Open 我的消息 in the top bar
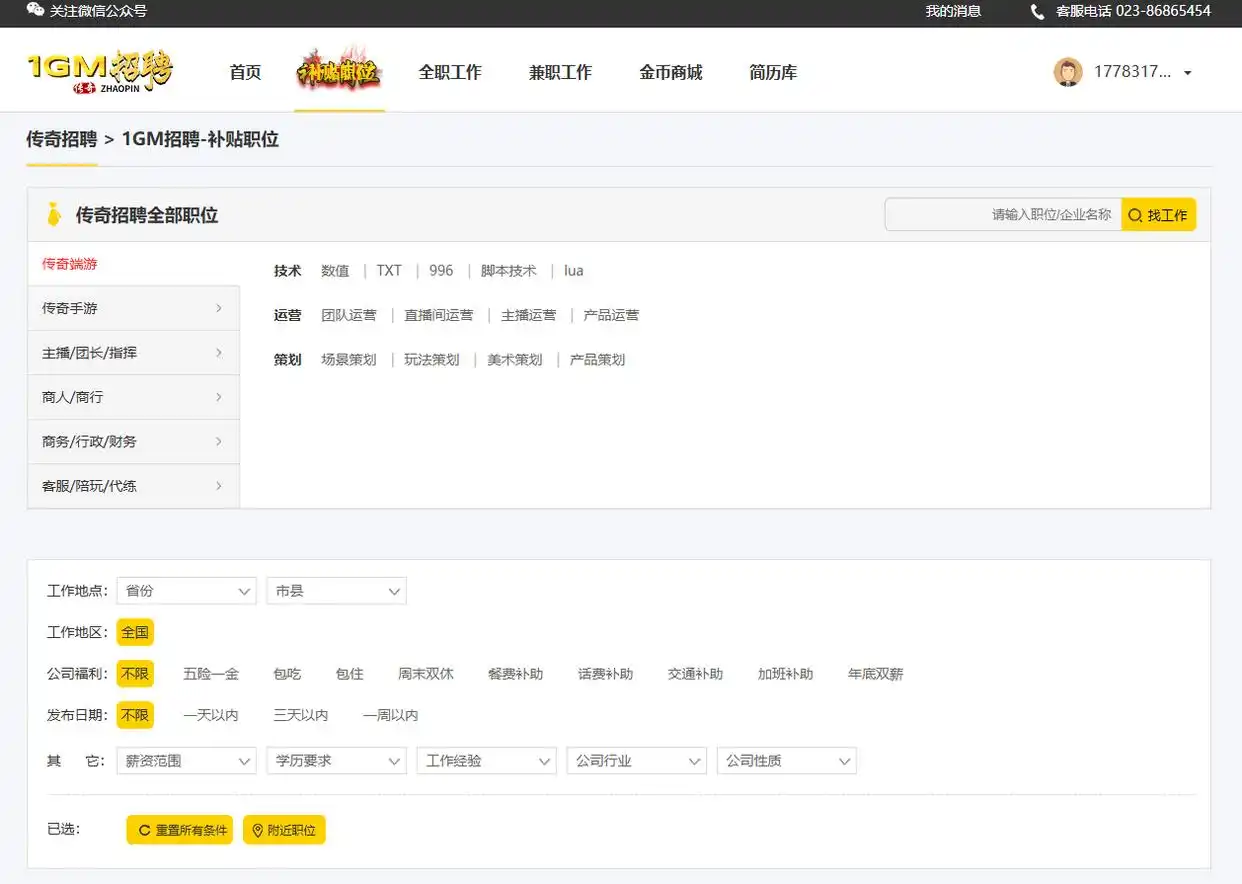 (x=952, y=12)
